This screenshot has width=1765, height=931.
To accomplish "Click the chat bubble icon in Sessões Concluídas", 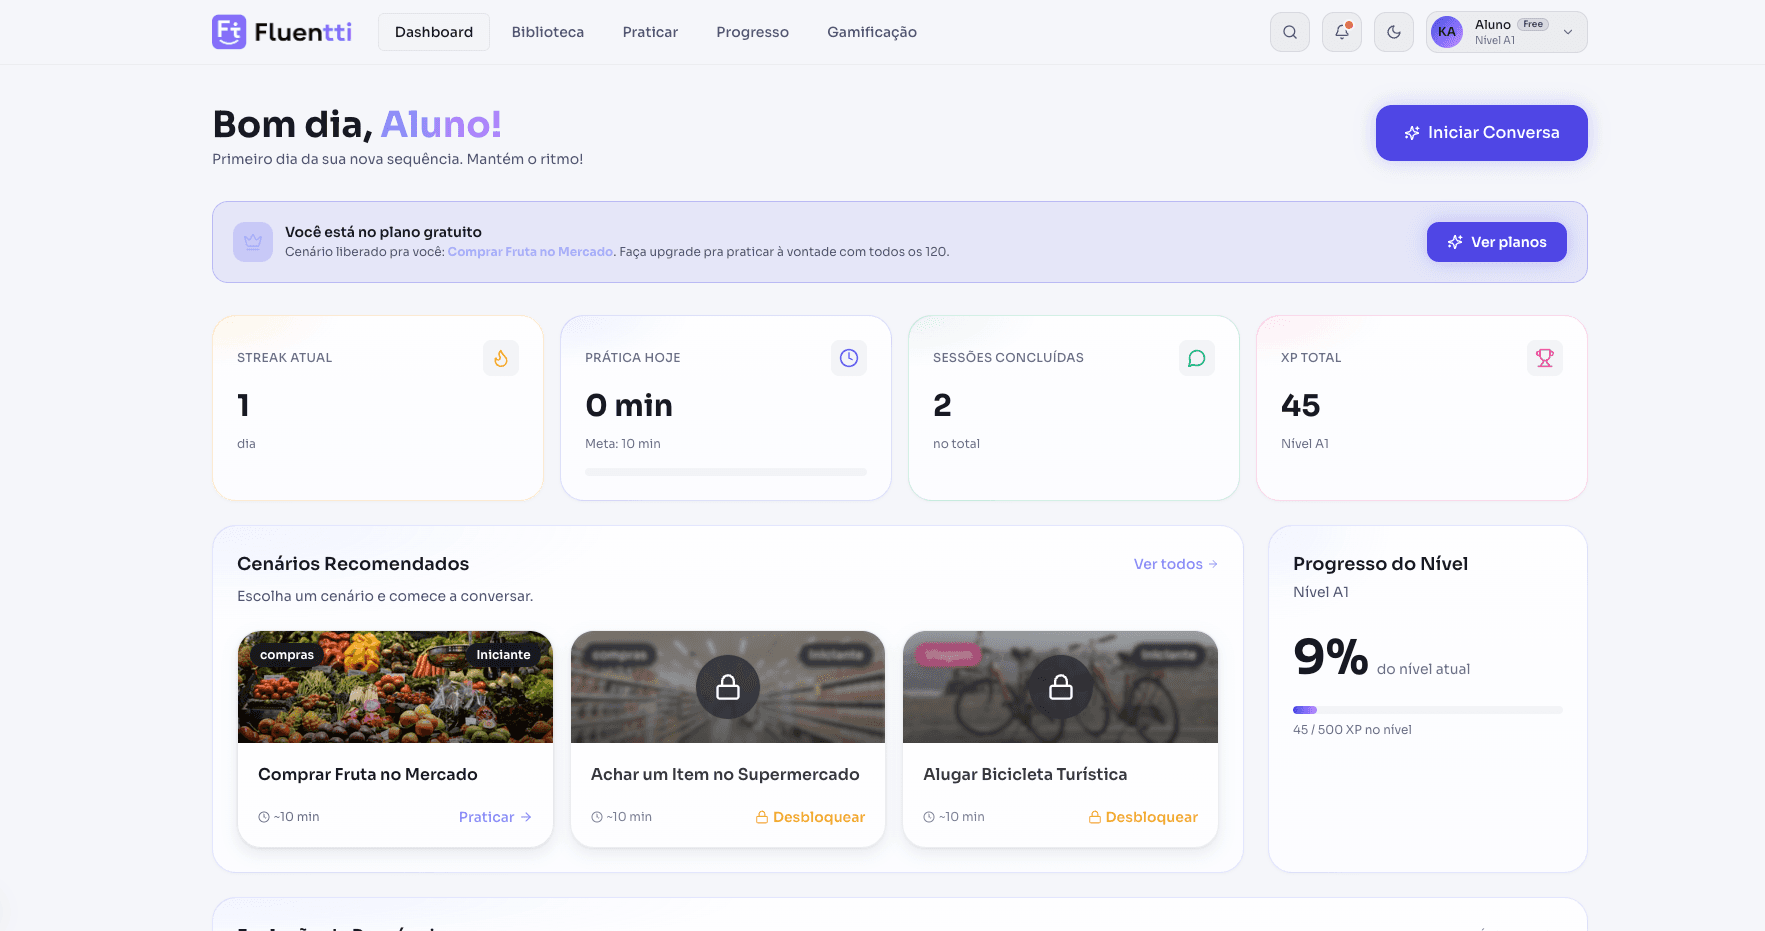I will coord(1197,358).
